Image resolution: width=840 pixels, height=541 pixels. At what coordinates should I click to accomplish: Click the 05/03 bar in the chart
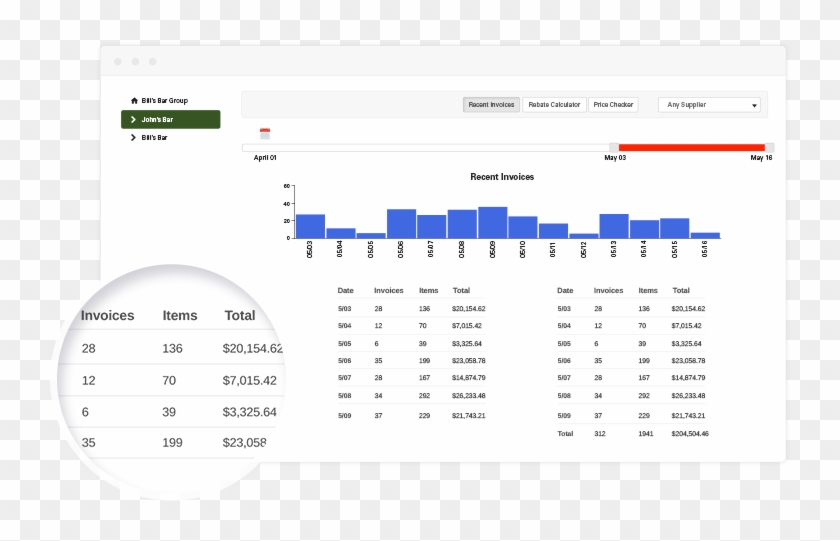311,226
